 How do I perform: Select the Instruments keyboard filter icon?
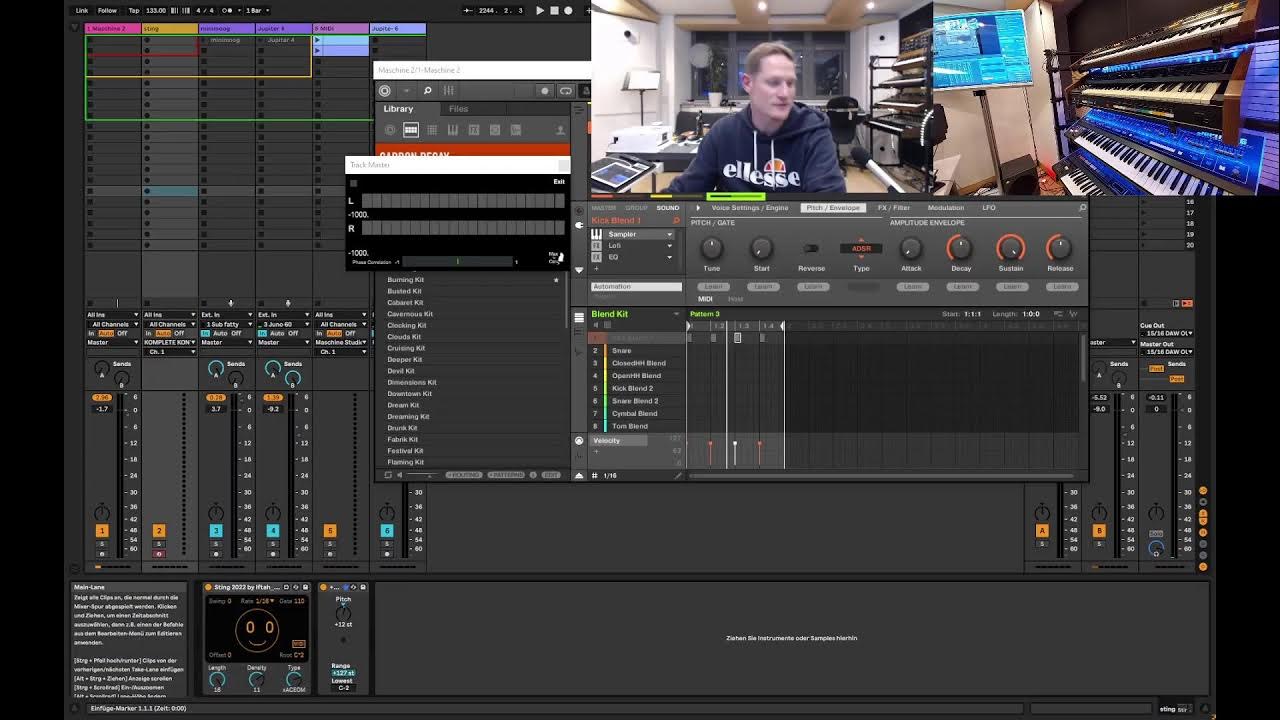click(453, 130)
